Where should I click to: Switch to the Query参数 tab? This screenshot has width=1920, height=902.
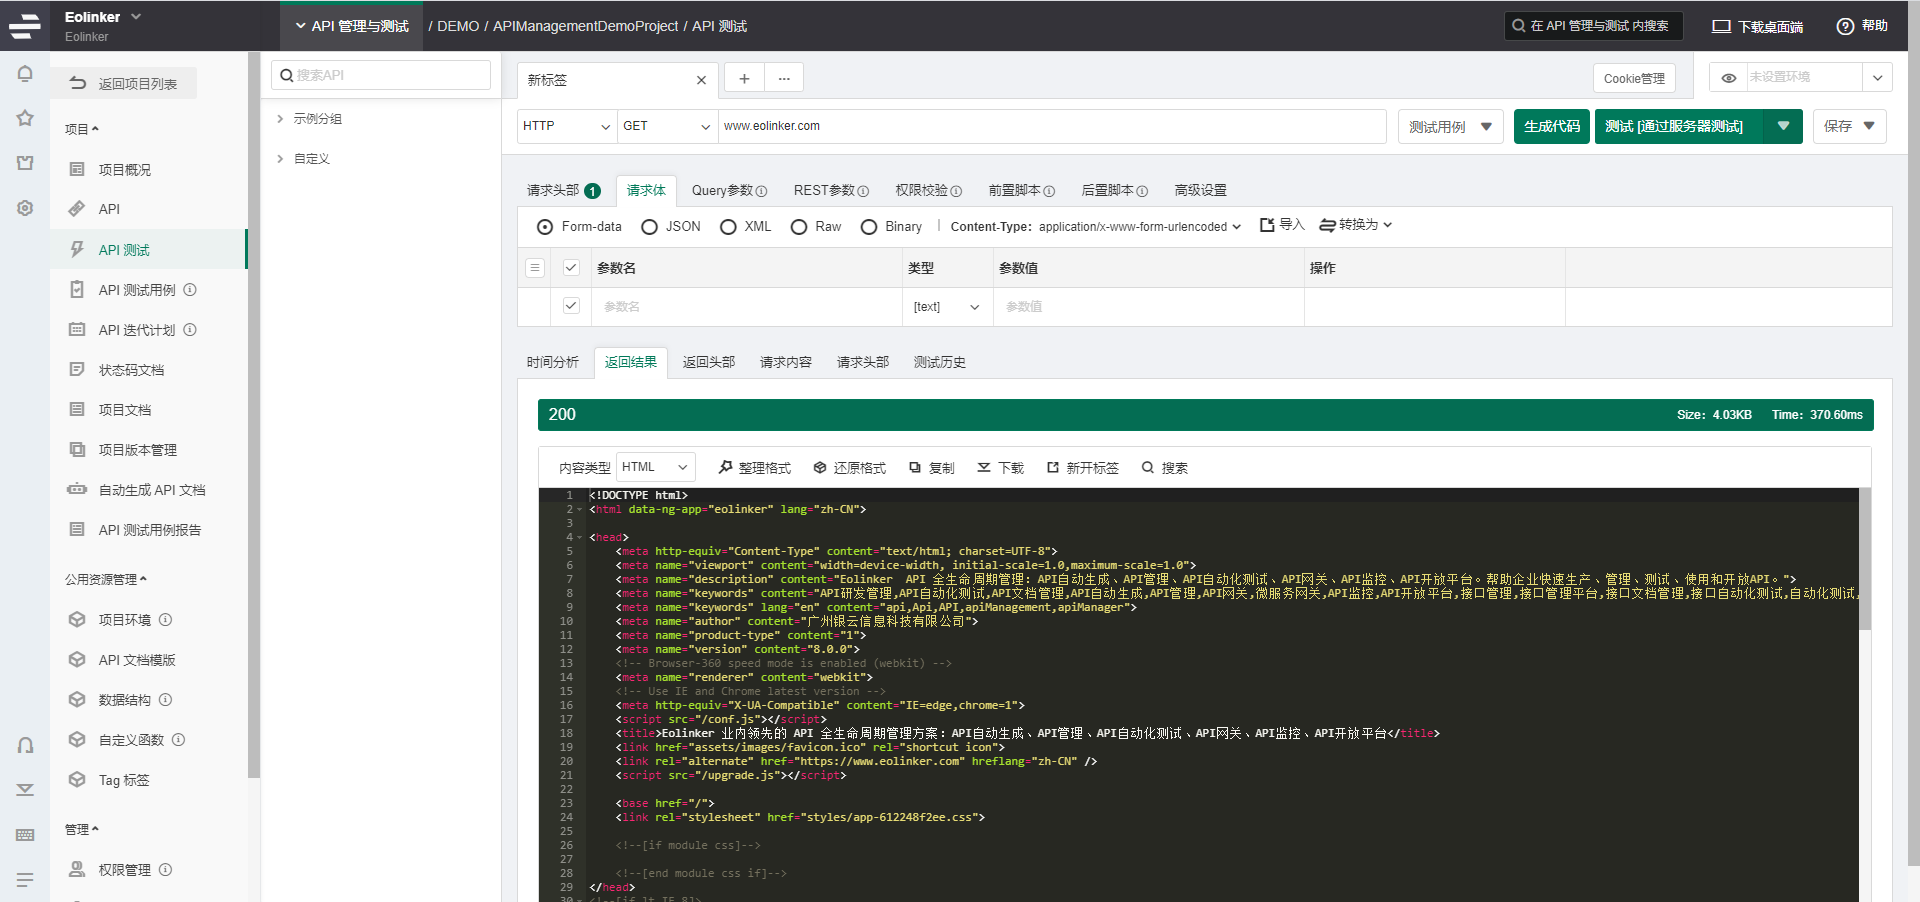click(728, 190)
